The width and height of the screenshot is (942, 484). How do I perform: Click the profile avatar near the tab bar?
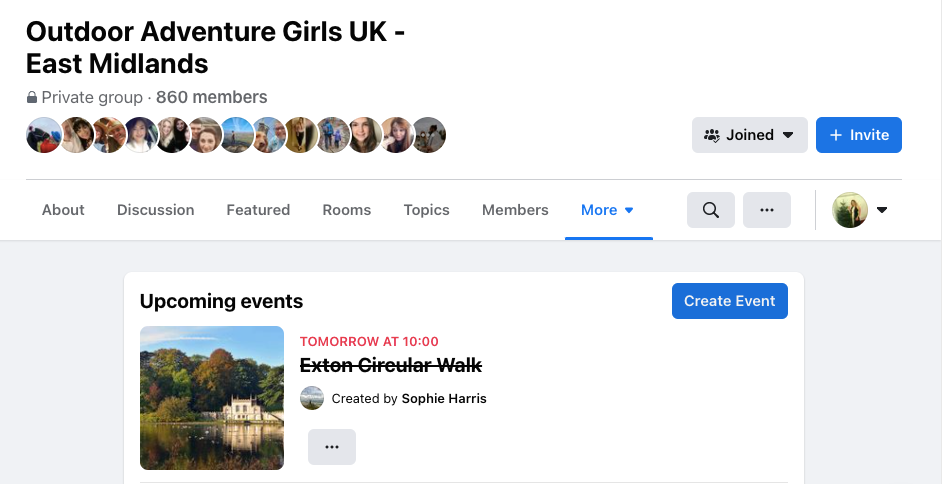(x=849, y=210)
